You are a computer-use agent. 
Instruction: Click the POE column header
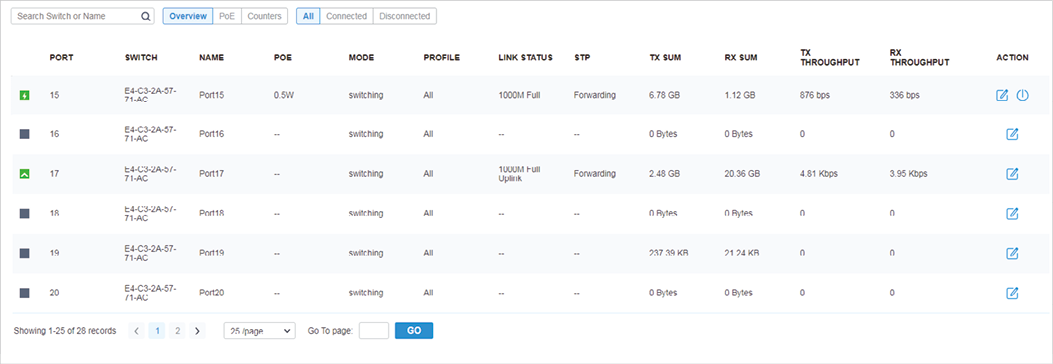(x=283, y=58)
